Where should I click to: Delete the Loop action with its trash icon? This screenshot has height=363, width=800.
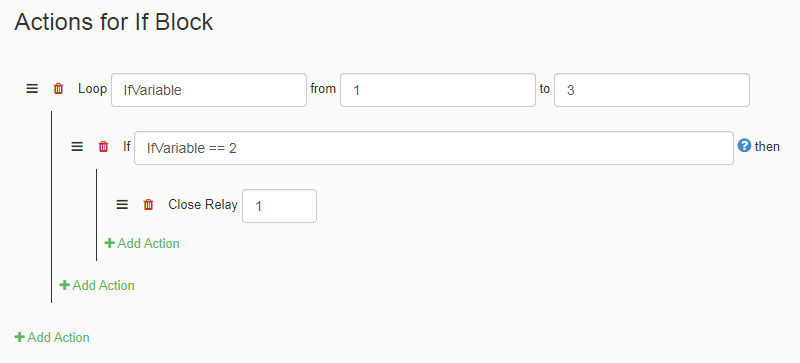click(x=59, y=89)
